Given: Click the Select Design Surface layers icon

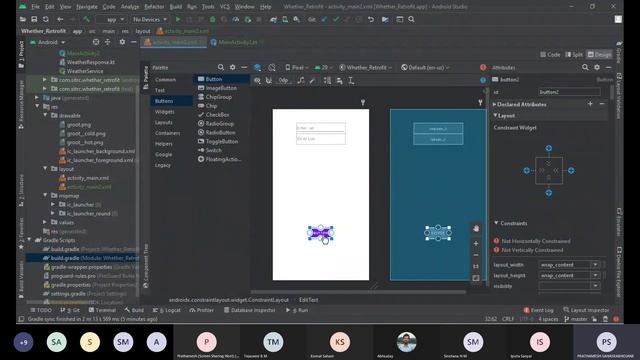Looking at the screenshot, I should click(257, 67).
